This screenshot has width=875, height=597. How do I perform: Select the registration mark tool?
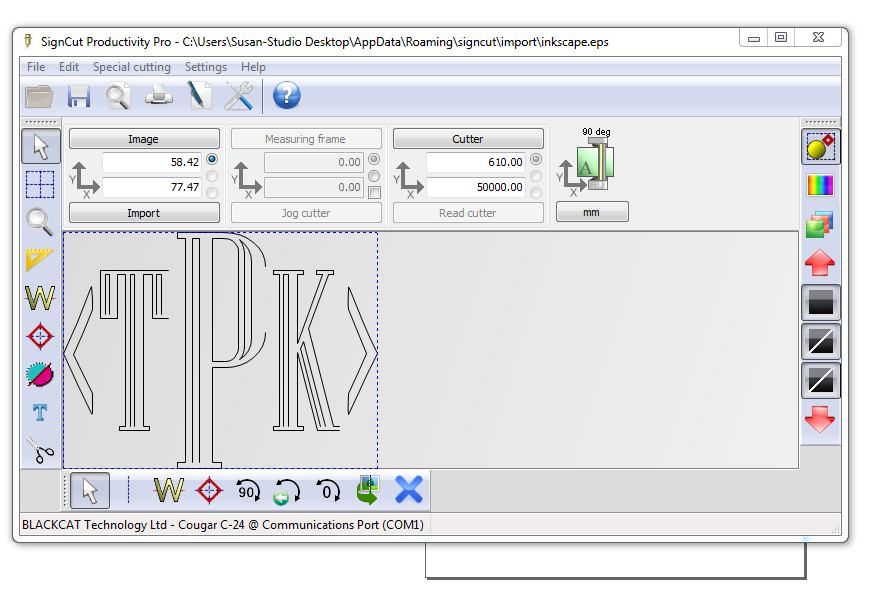[40, 335]
